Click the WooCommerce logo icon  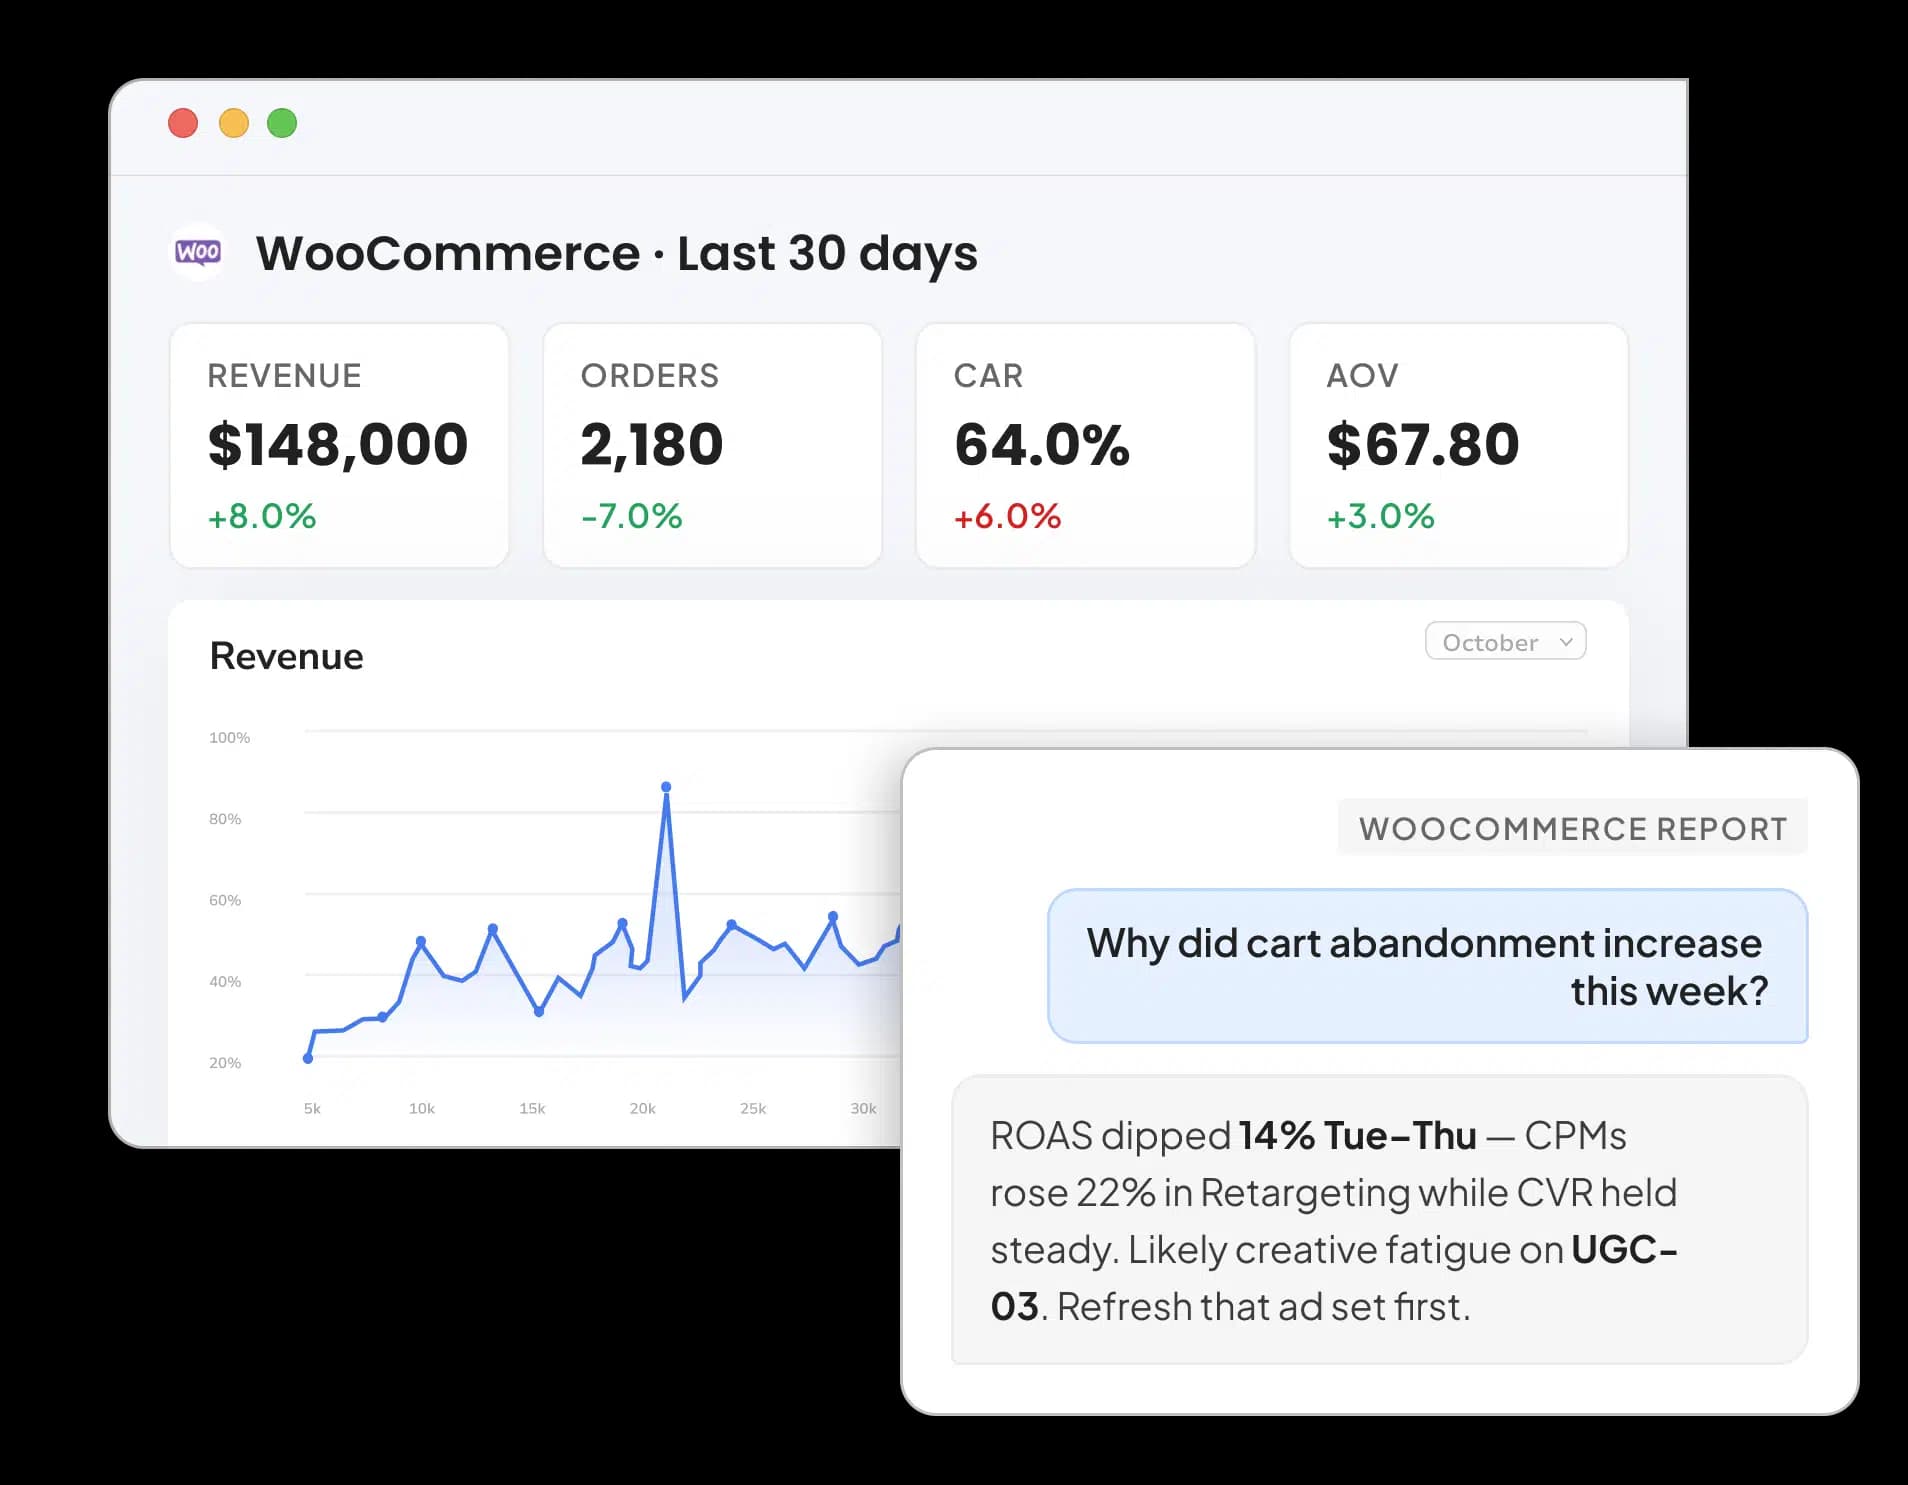[x=198, y=252]
